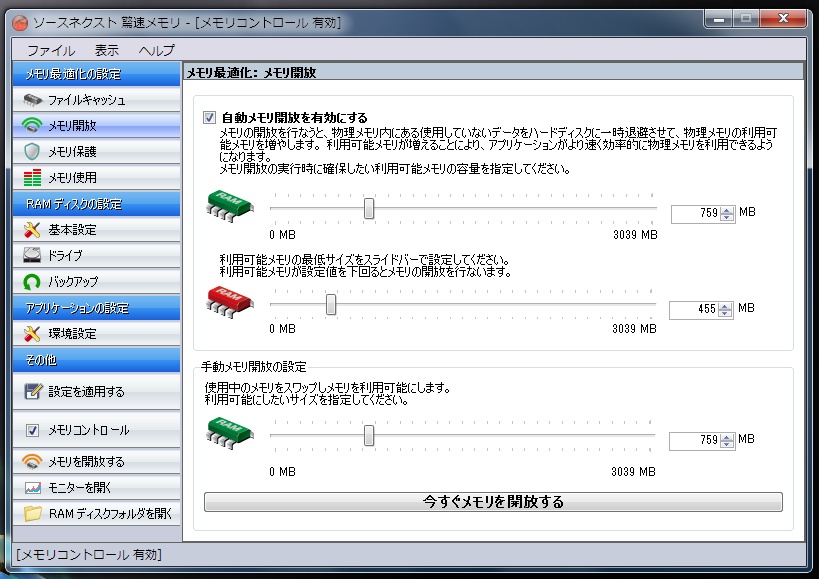Click the auto release 759 value field

[x=696, y=214]
